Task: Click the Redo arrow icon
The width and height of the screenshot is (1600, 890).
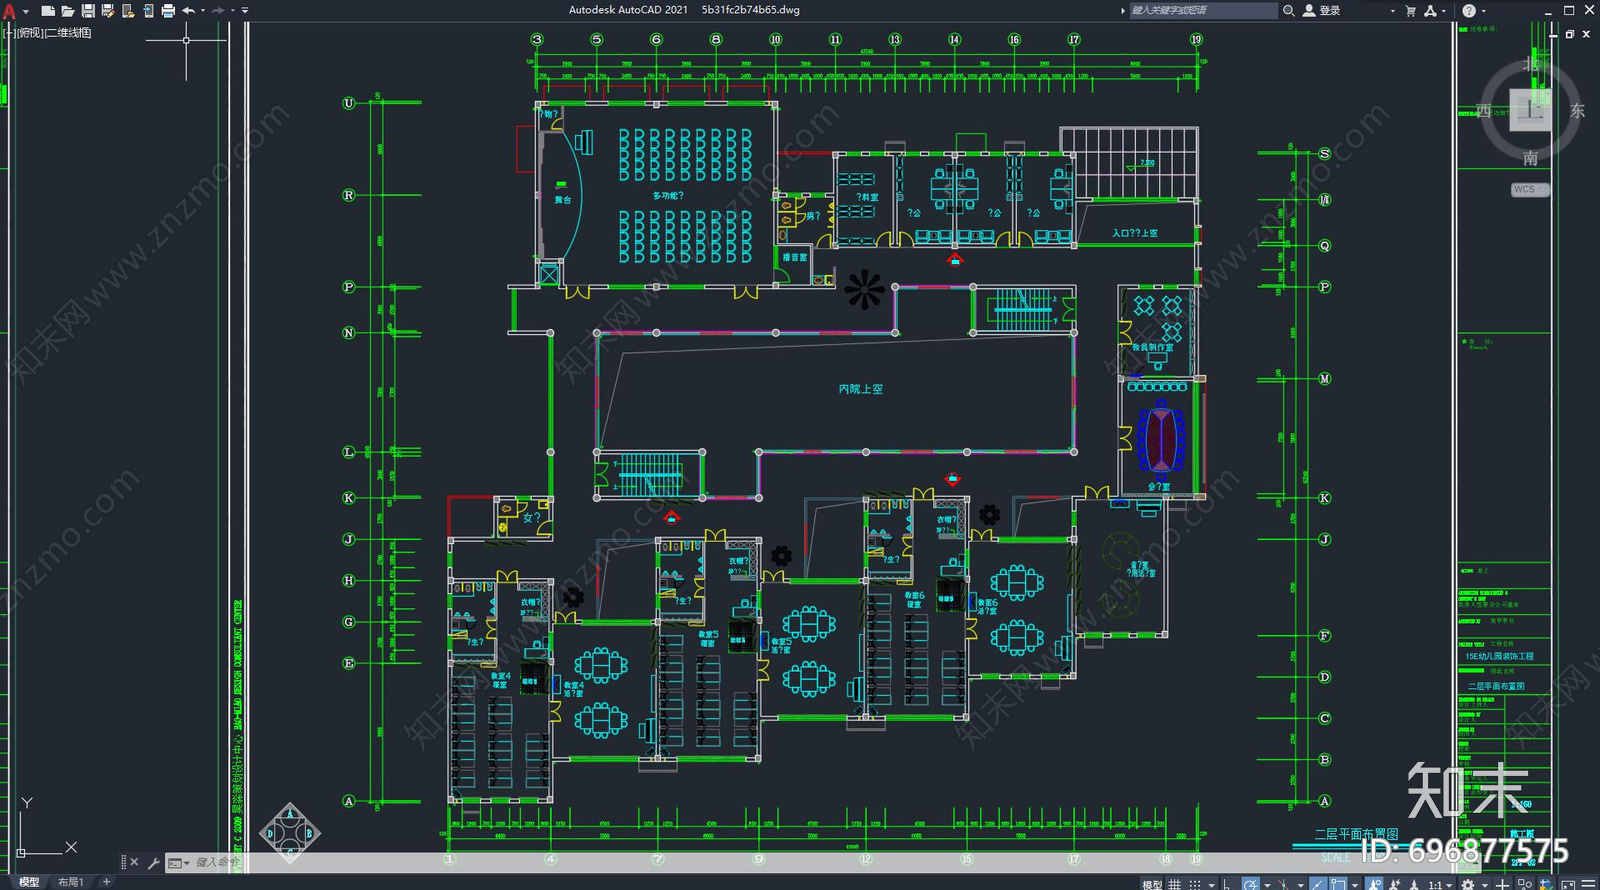Action: point(218,11)
